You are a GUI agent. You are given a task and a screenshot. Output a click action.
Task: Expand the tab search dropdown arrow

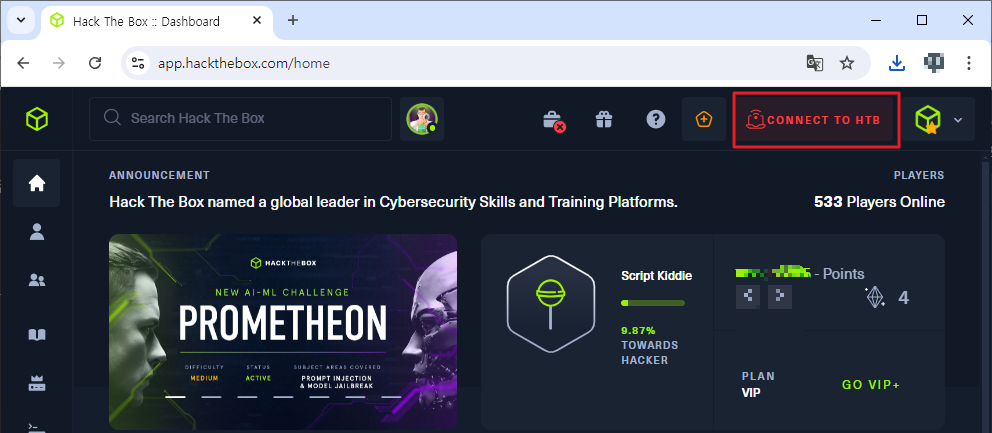[21, 20]
